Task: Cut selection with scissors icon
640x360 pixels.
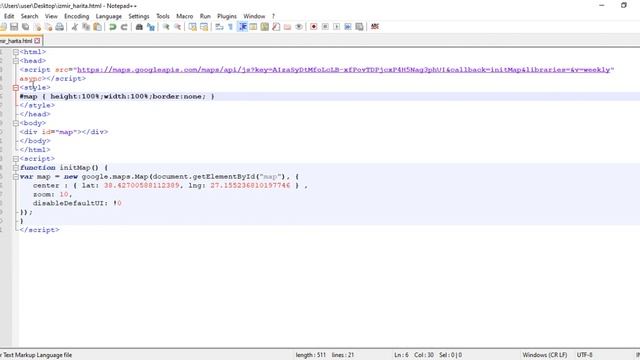Action: tap(75, 27)
